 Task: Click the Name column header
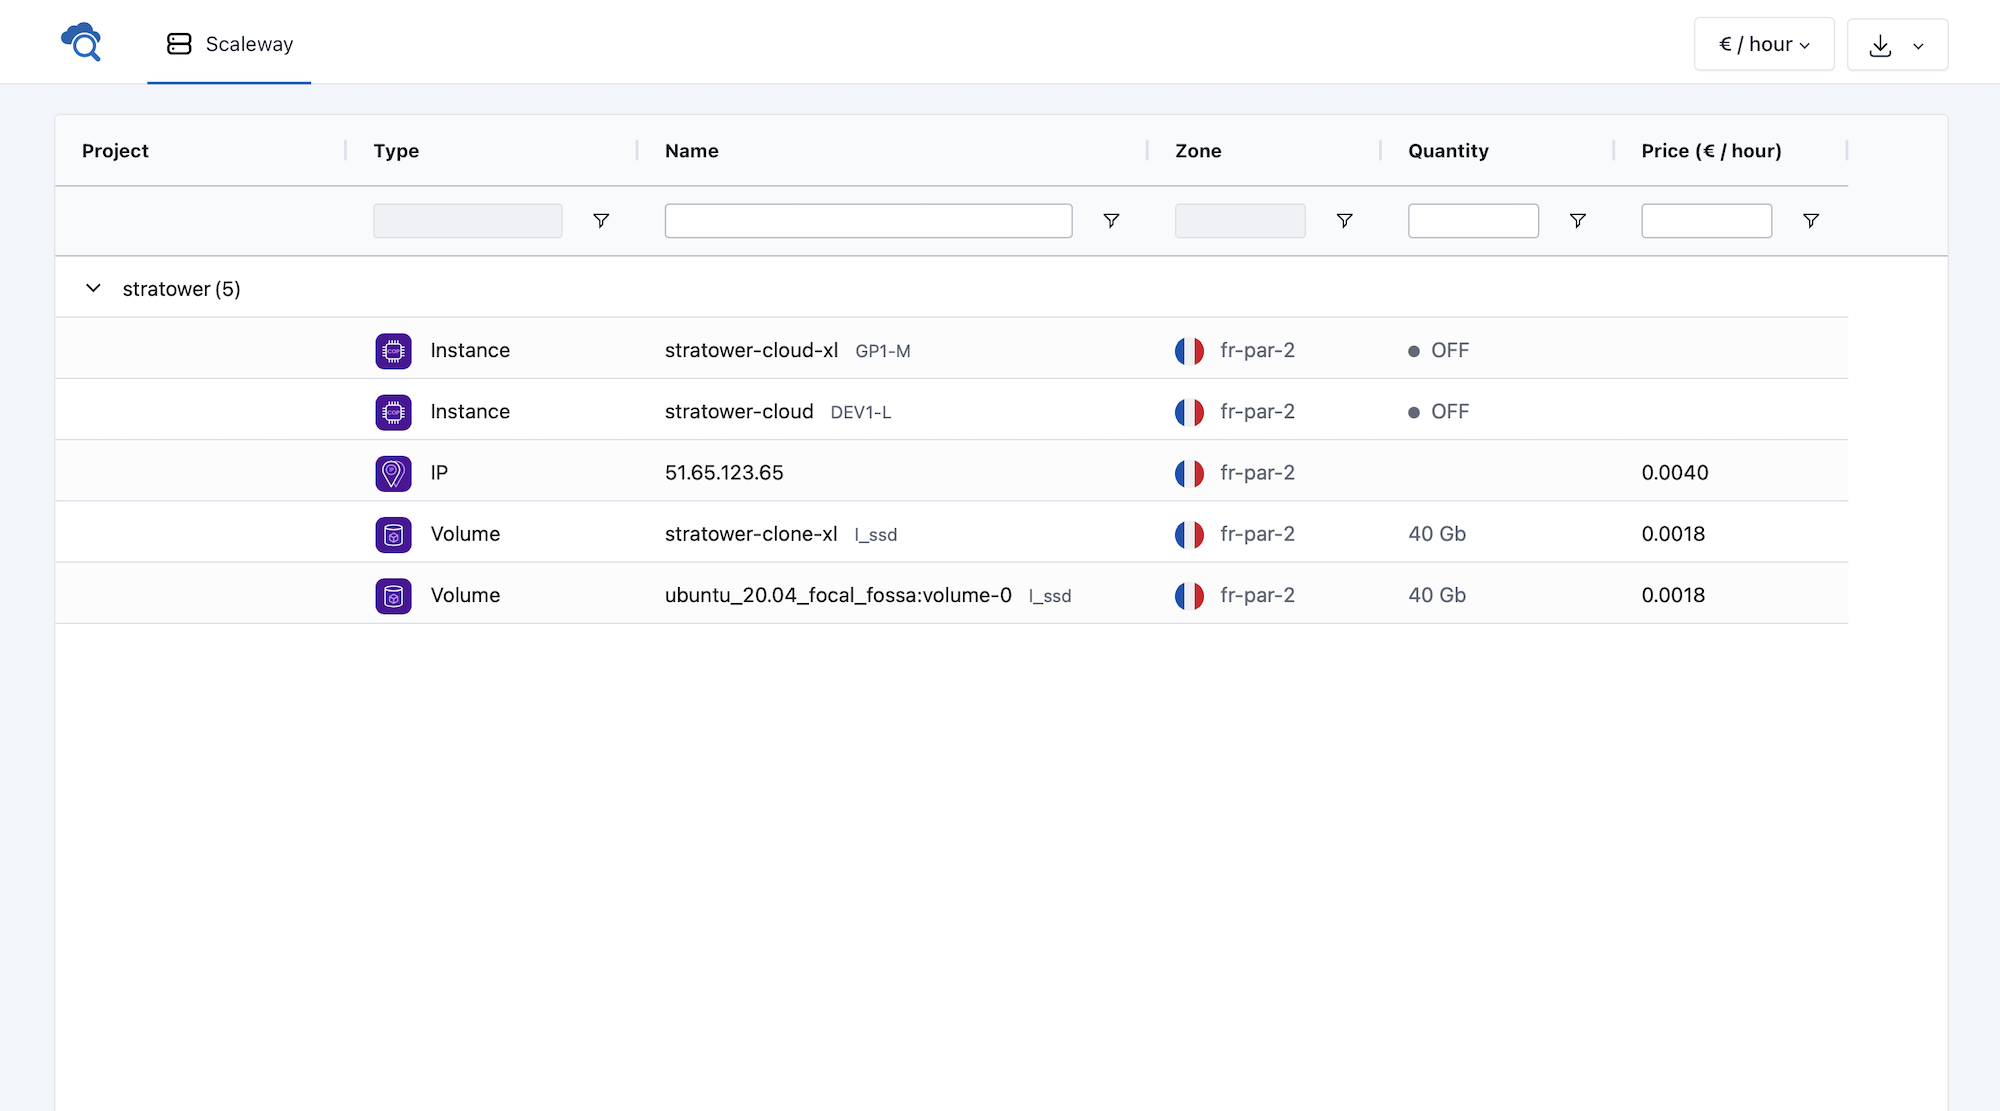tap(692, 151)
